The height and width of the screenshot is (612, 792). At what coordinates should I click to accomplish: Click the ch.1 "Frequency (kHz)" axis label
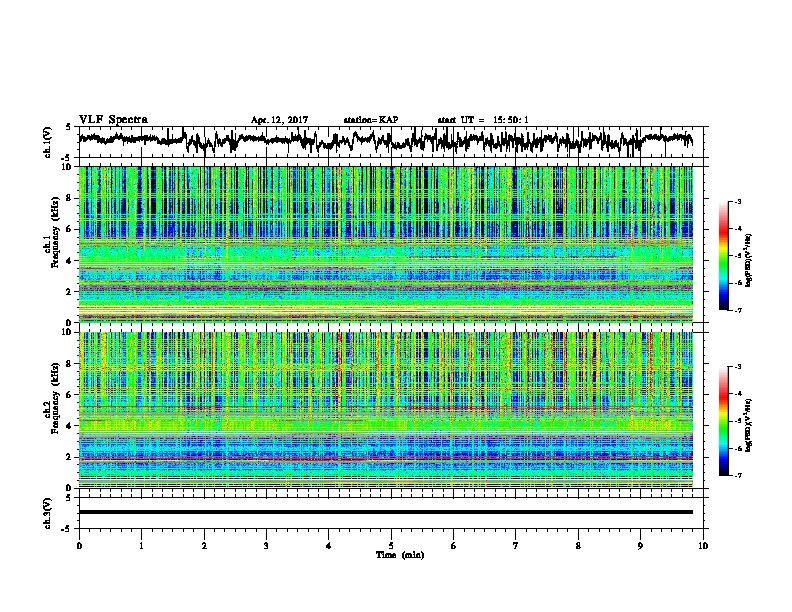53,233
